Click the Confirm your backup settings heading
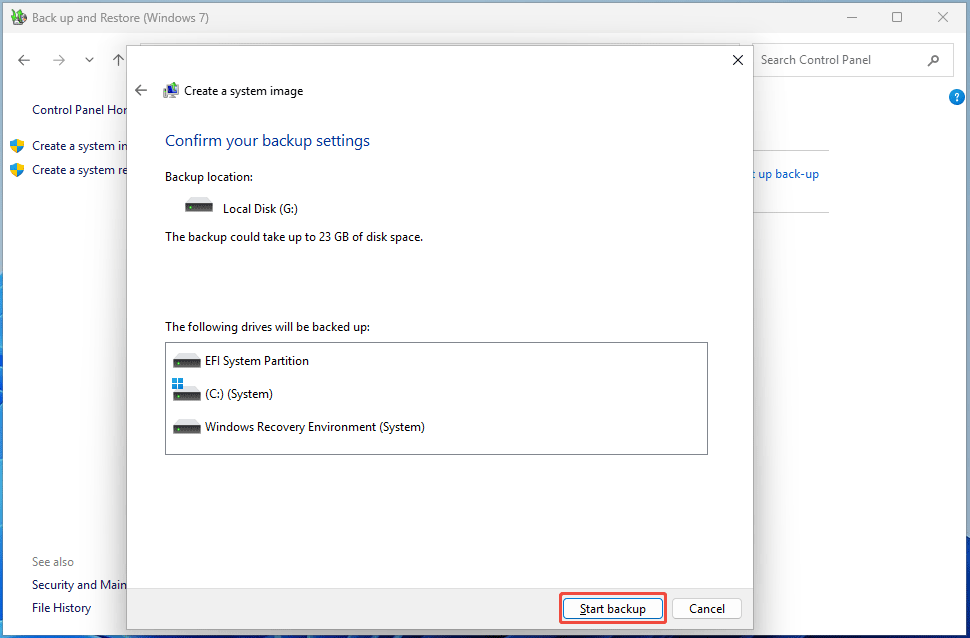The height and width of the screenshot is (638, 970). [267, 140]
